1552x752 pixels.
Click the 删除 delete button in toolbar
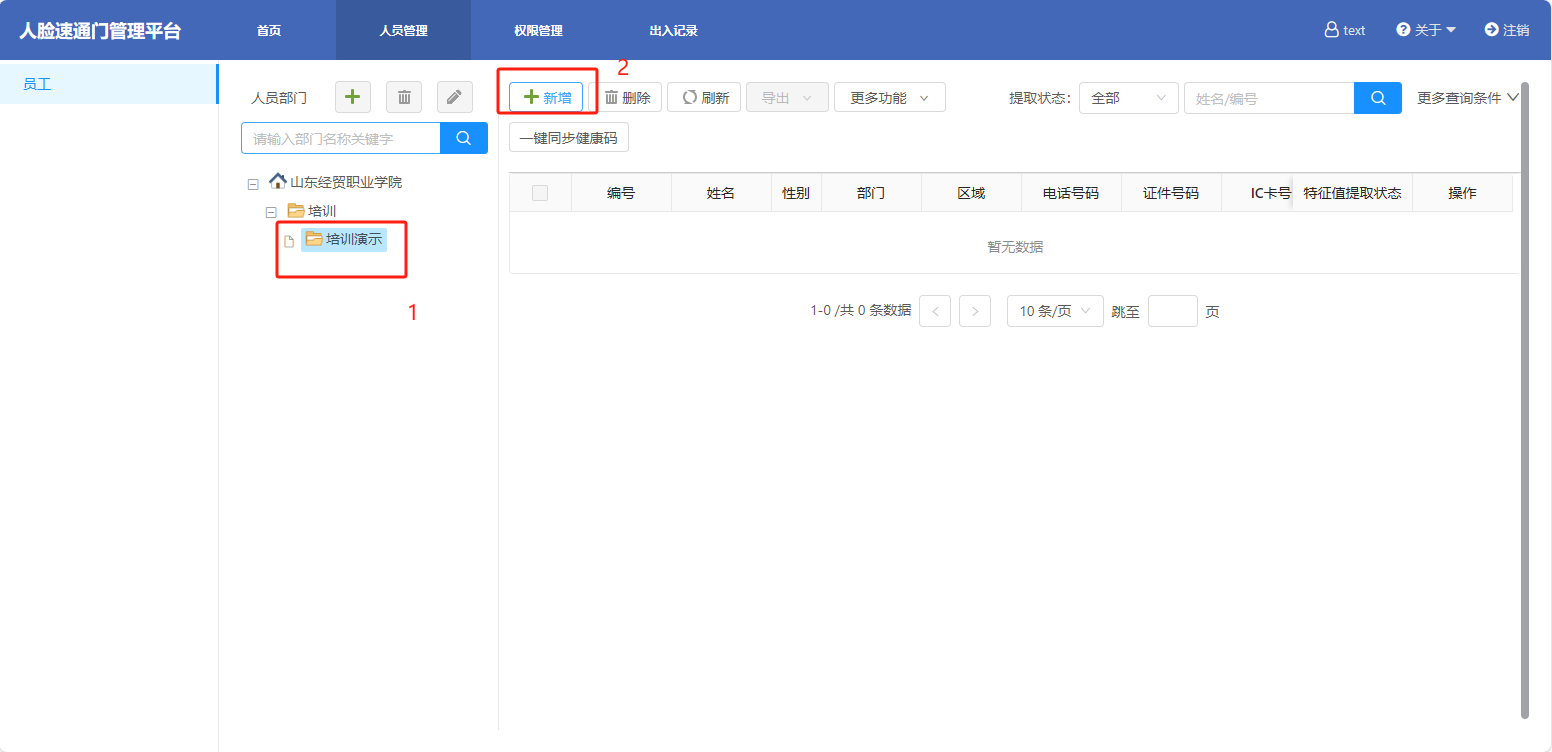(x=627, y=97)
